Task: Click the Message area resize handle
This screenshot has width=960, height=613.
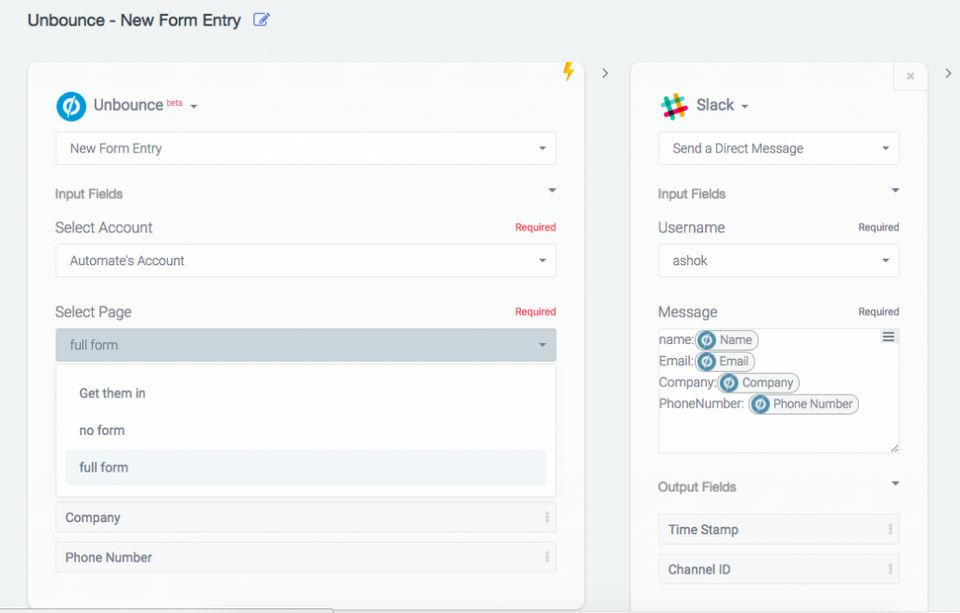Action: coord(894,448)
